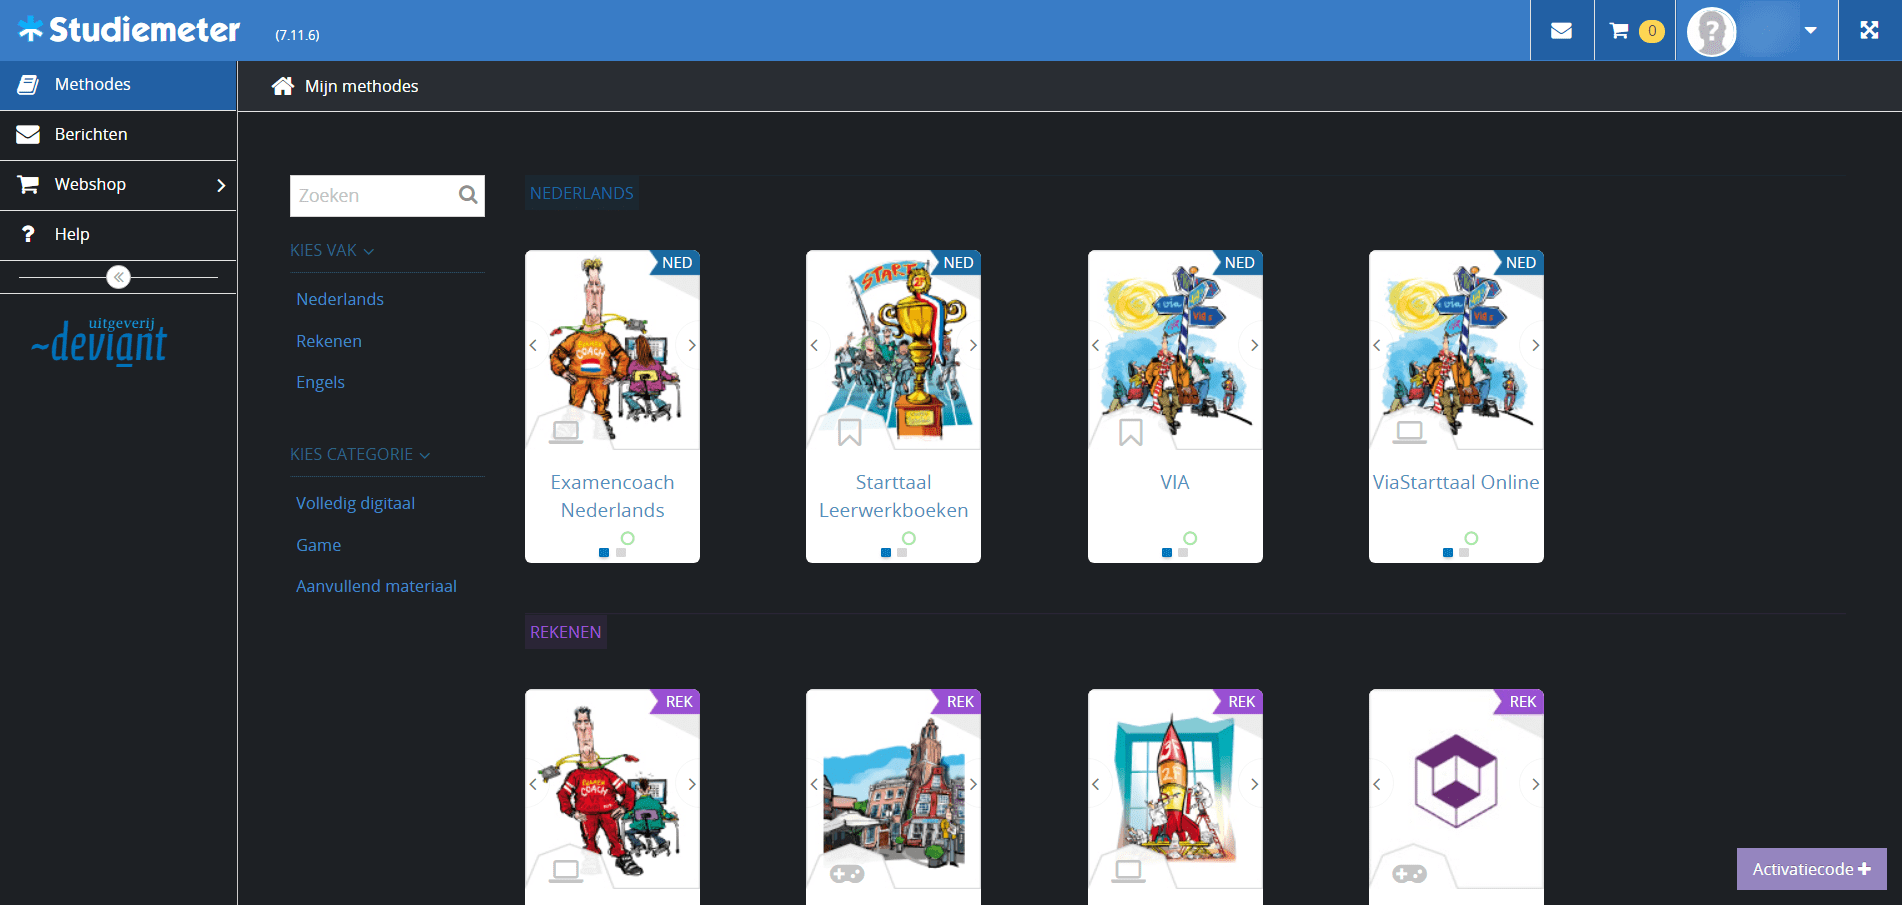
Task: Click the NEDERLANDS section heading
Action: point(582,193)
